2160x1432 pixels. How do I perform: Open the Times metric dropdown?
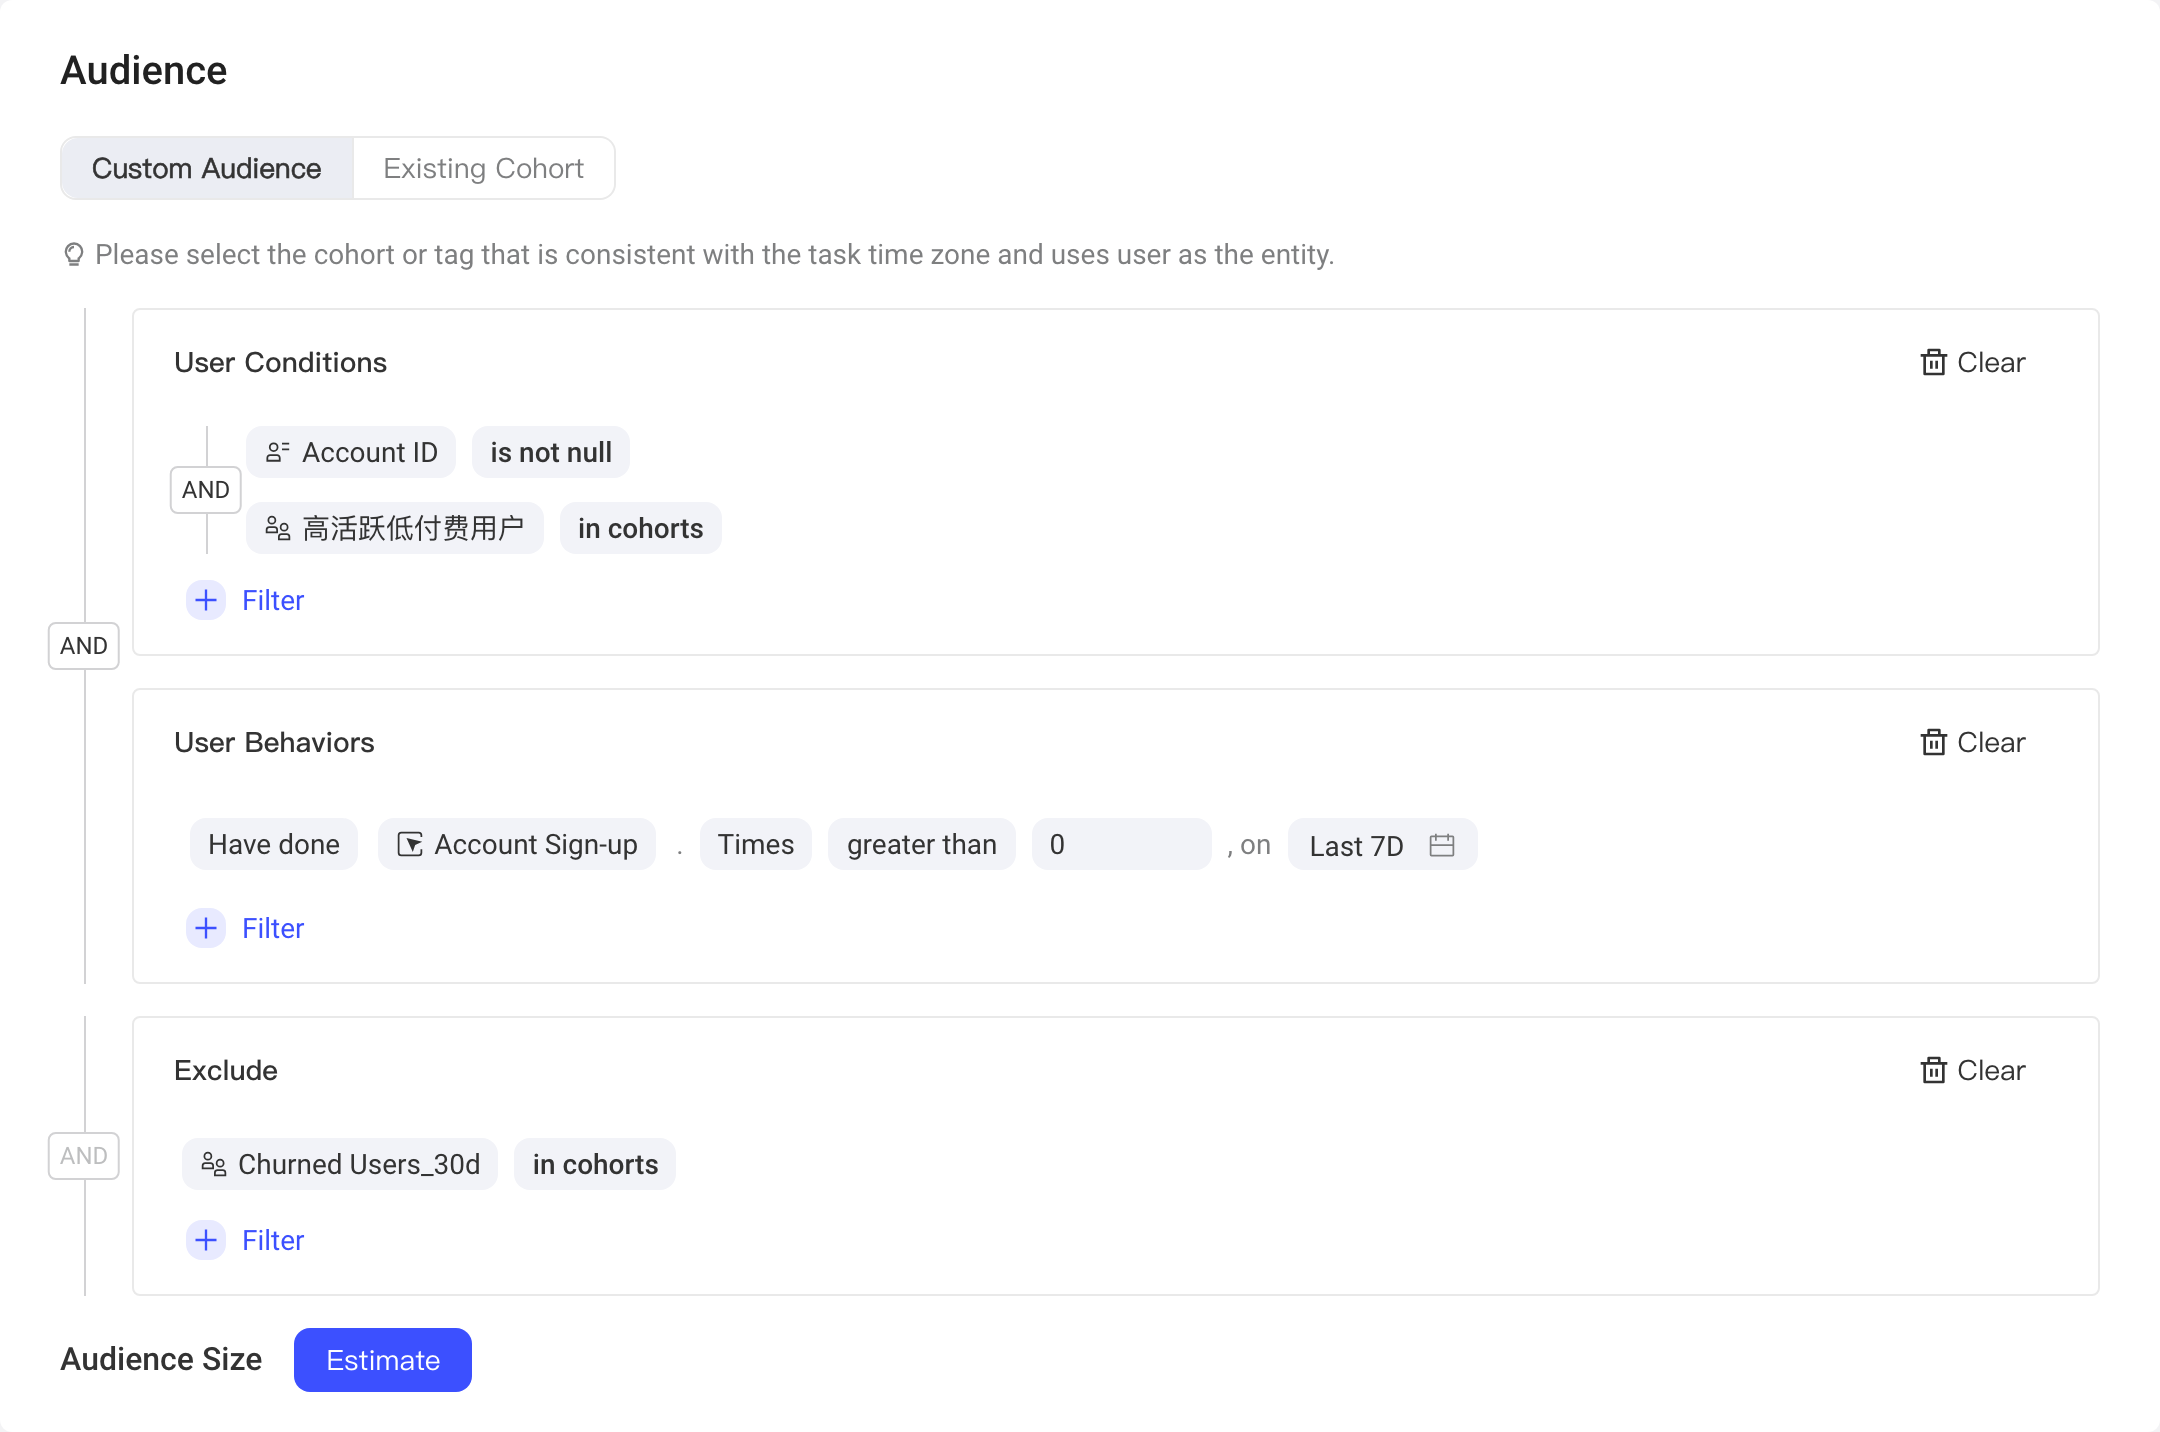pyautogui.click(x=756, y=844)
